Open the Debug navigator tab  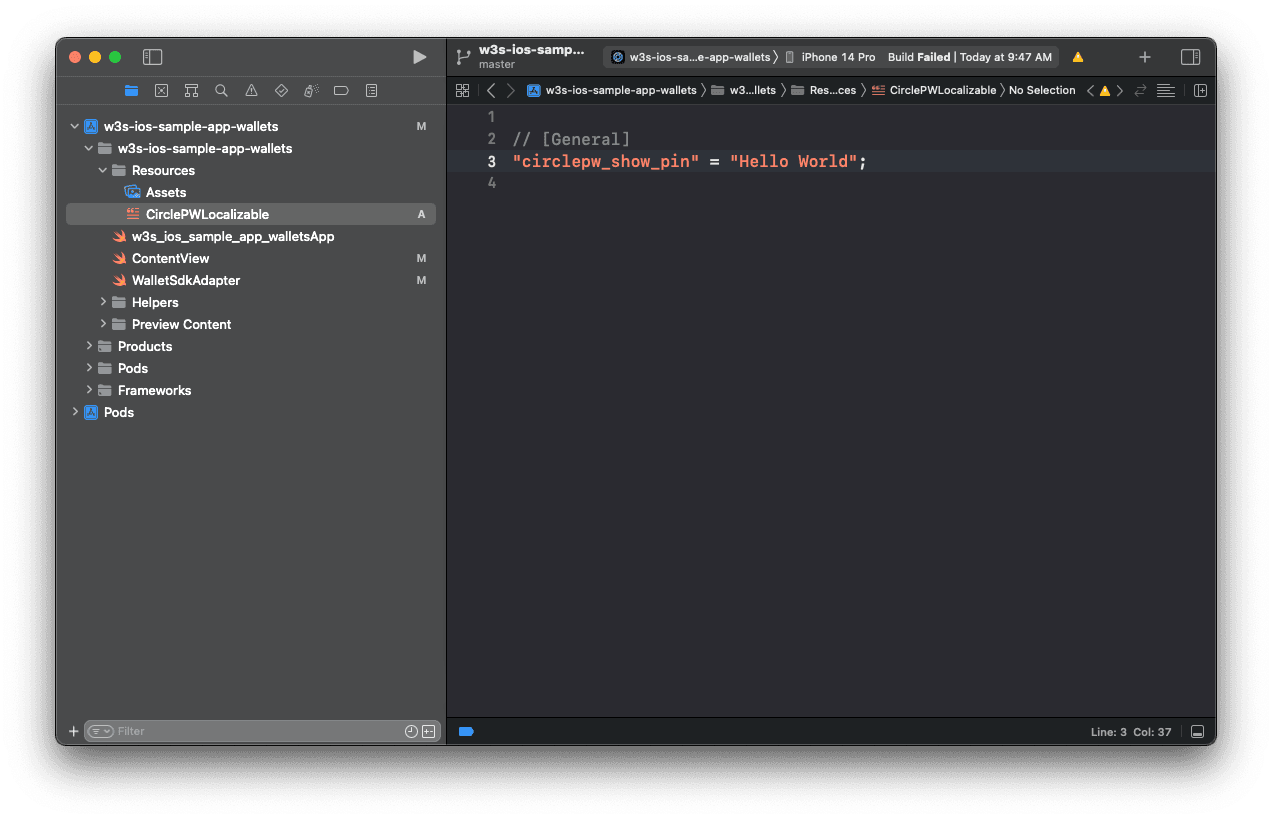[311, 90]
